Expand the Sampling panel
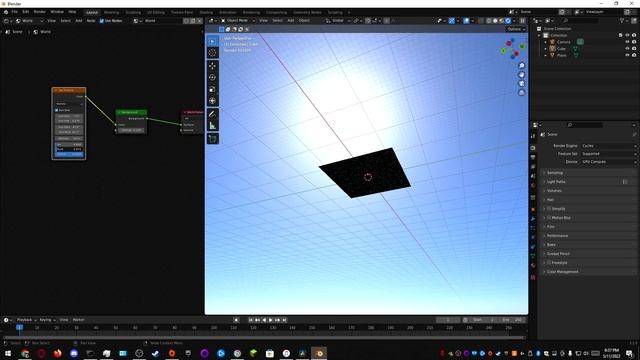This screenshot has width=640, height=360. pos(589,173)
